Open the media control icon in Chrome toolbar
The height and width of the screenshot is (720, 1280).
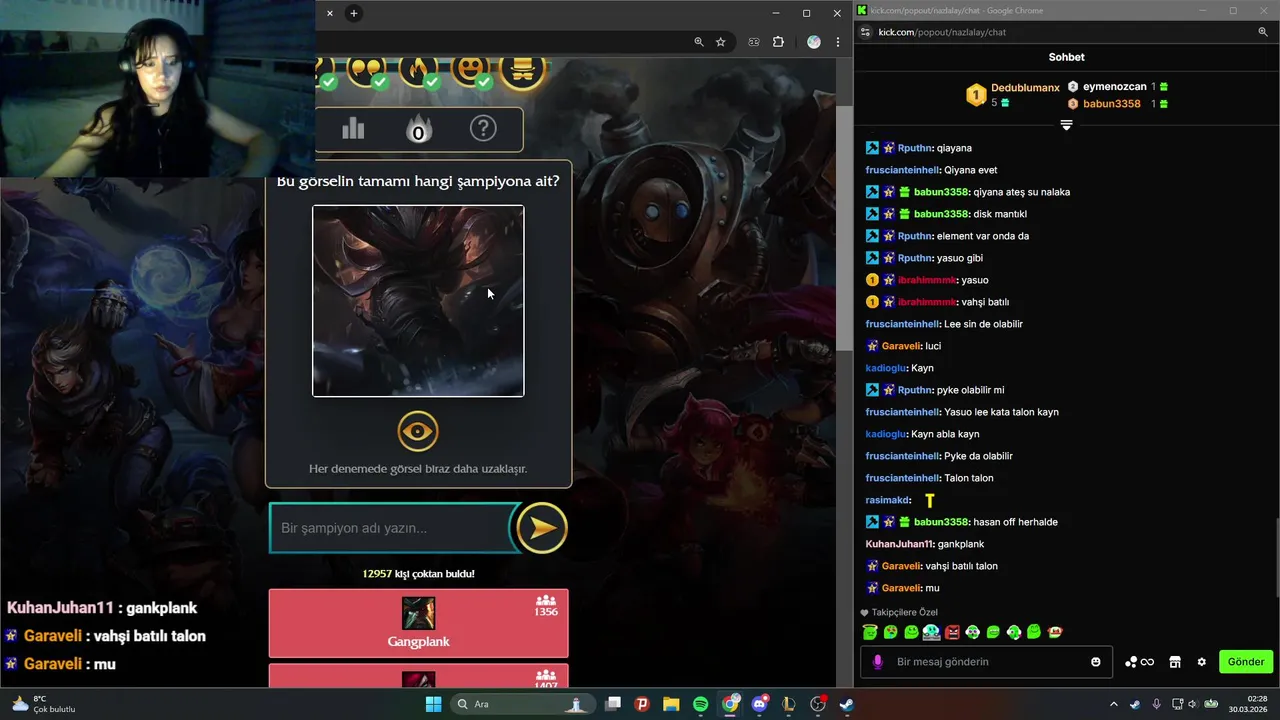point(754,42)
